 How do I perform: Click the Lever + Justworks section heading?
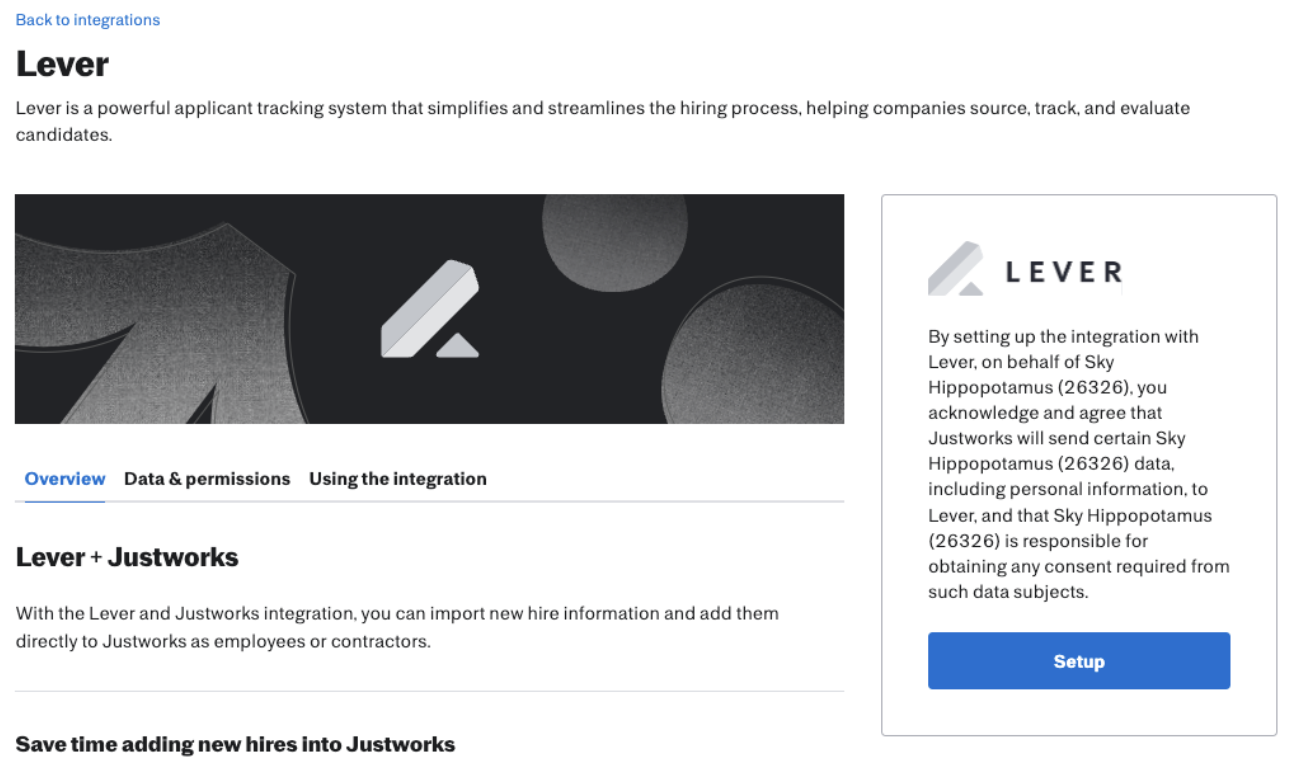[126, 557]
